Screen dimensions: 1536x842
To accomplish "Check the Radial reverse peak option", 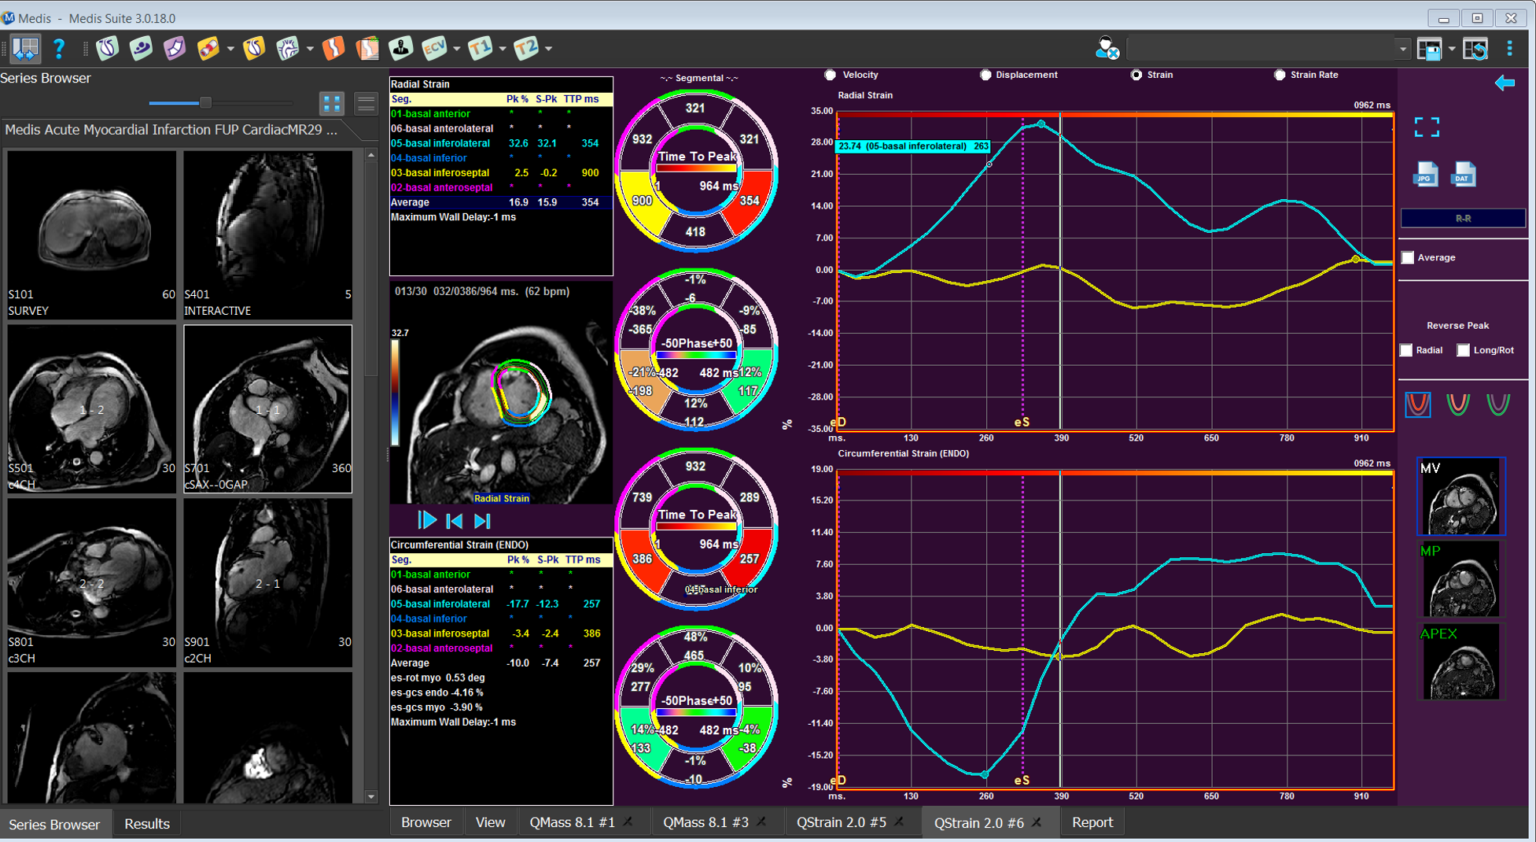I will (x=1407, y=350).
